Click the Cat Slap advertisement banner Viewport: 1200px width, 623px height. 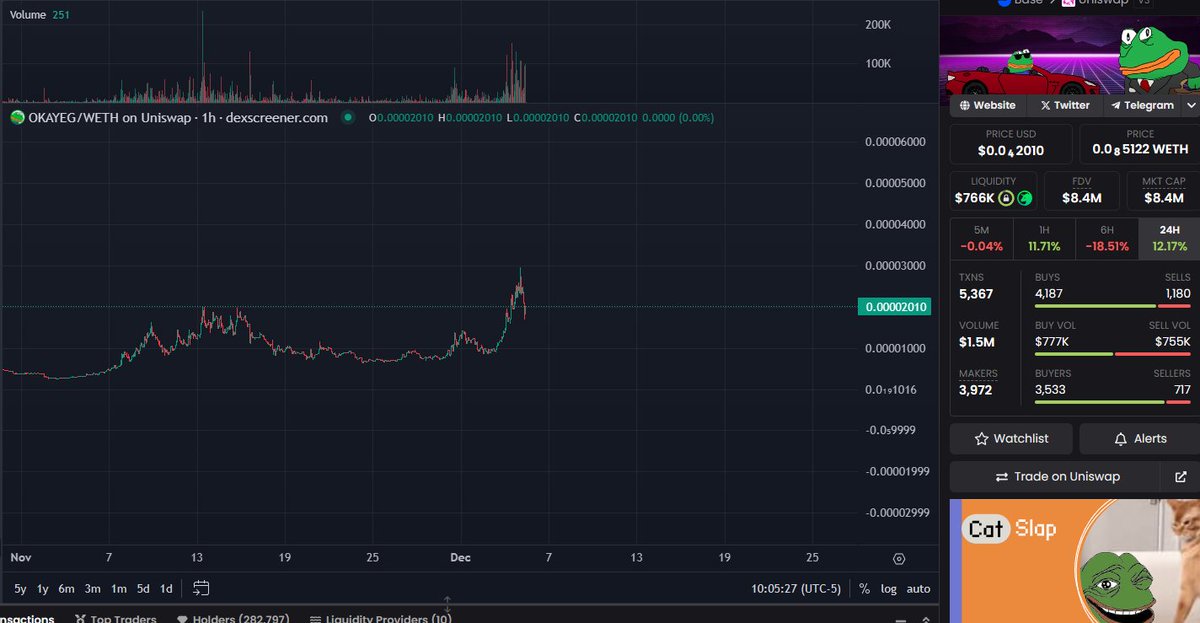click(x=1075, y=560)
